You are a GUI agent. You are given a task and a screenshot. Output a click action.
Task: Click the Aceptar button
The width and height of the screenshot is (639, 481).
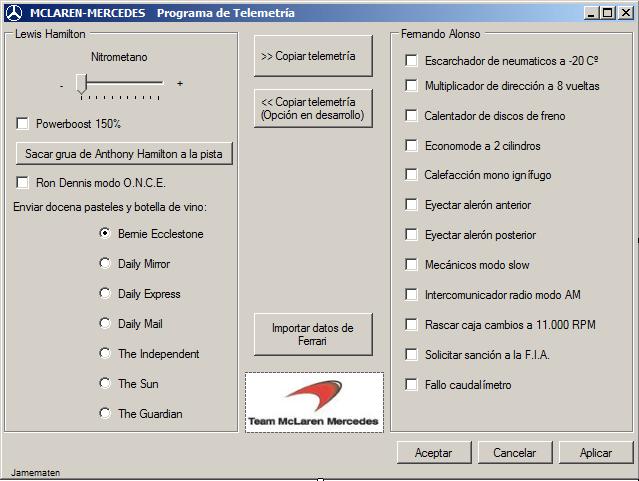(433, 453)
